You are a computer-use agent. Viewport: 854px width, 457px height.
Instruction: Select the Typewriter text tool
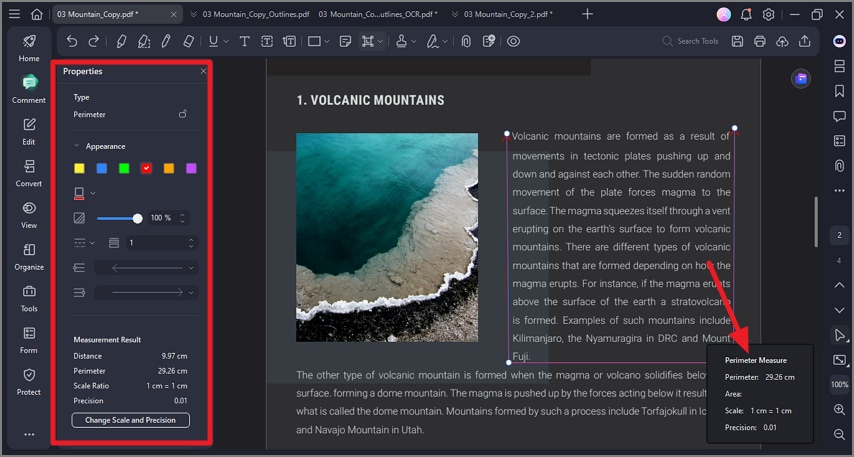(x=245, y=41)
